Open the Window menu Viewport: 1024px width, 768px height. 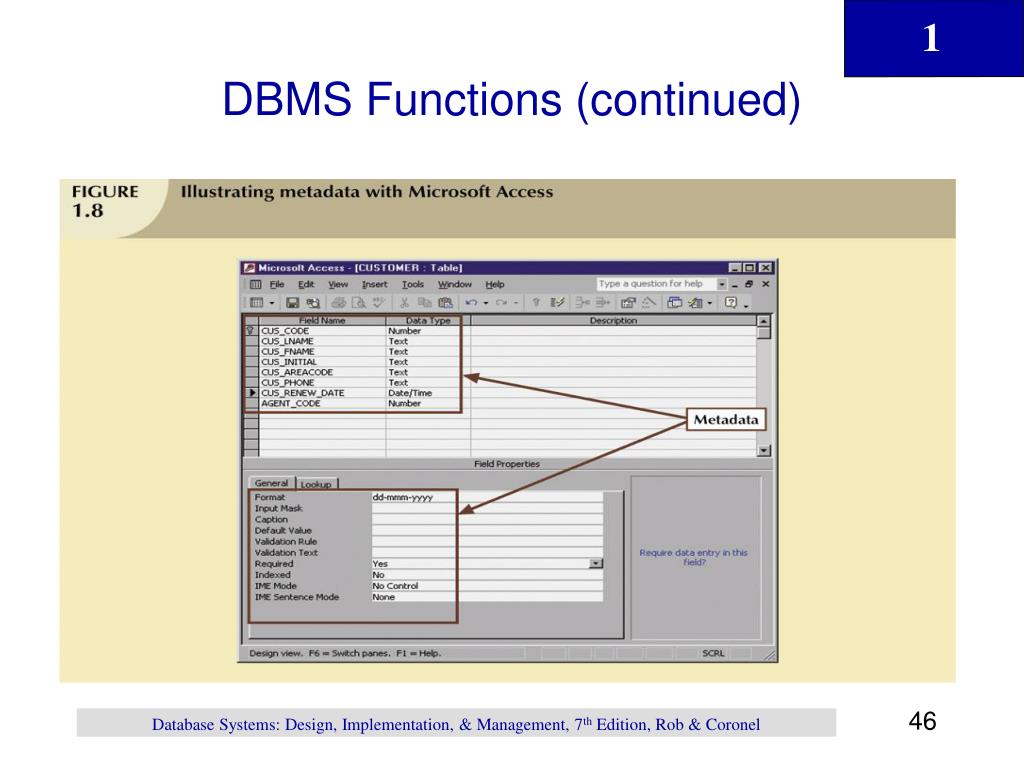tap(455, 285)
